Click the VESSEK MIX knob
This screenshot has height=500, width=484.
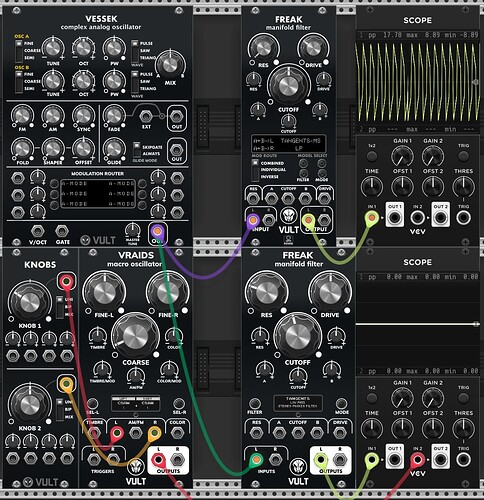pos(170,65)
